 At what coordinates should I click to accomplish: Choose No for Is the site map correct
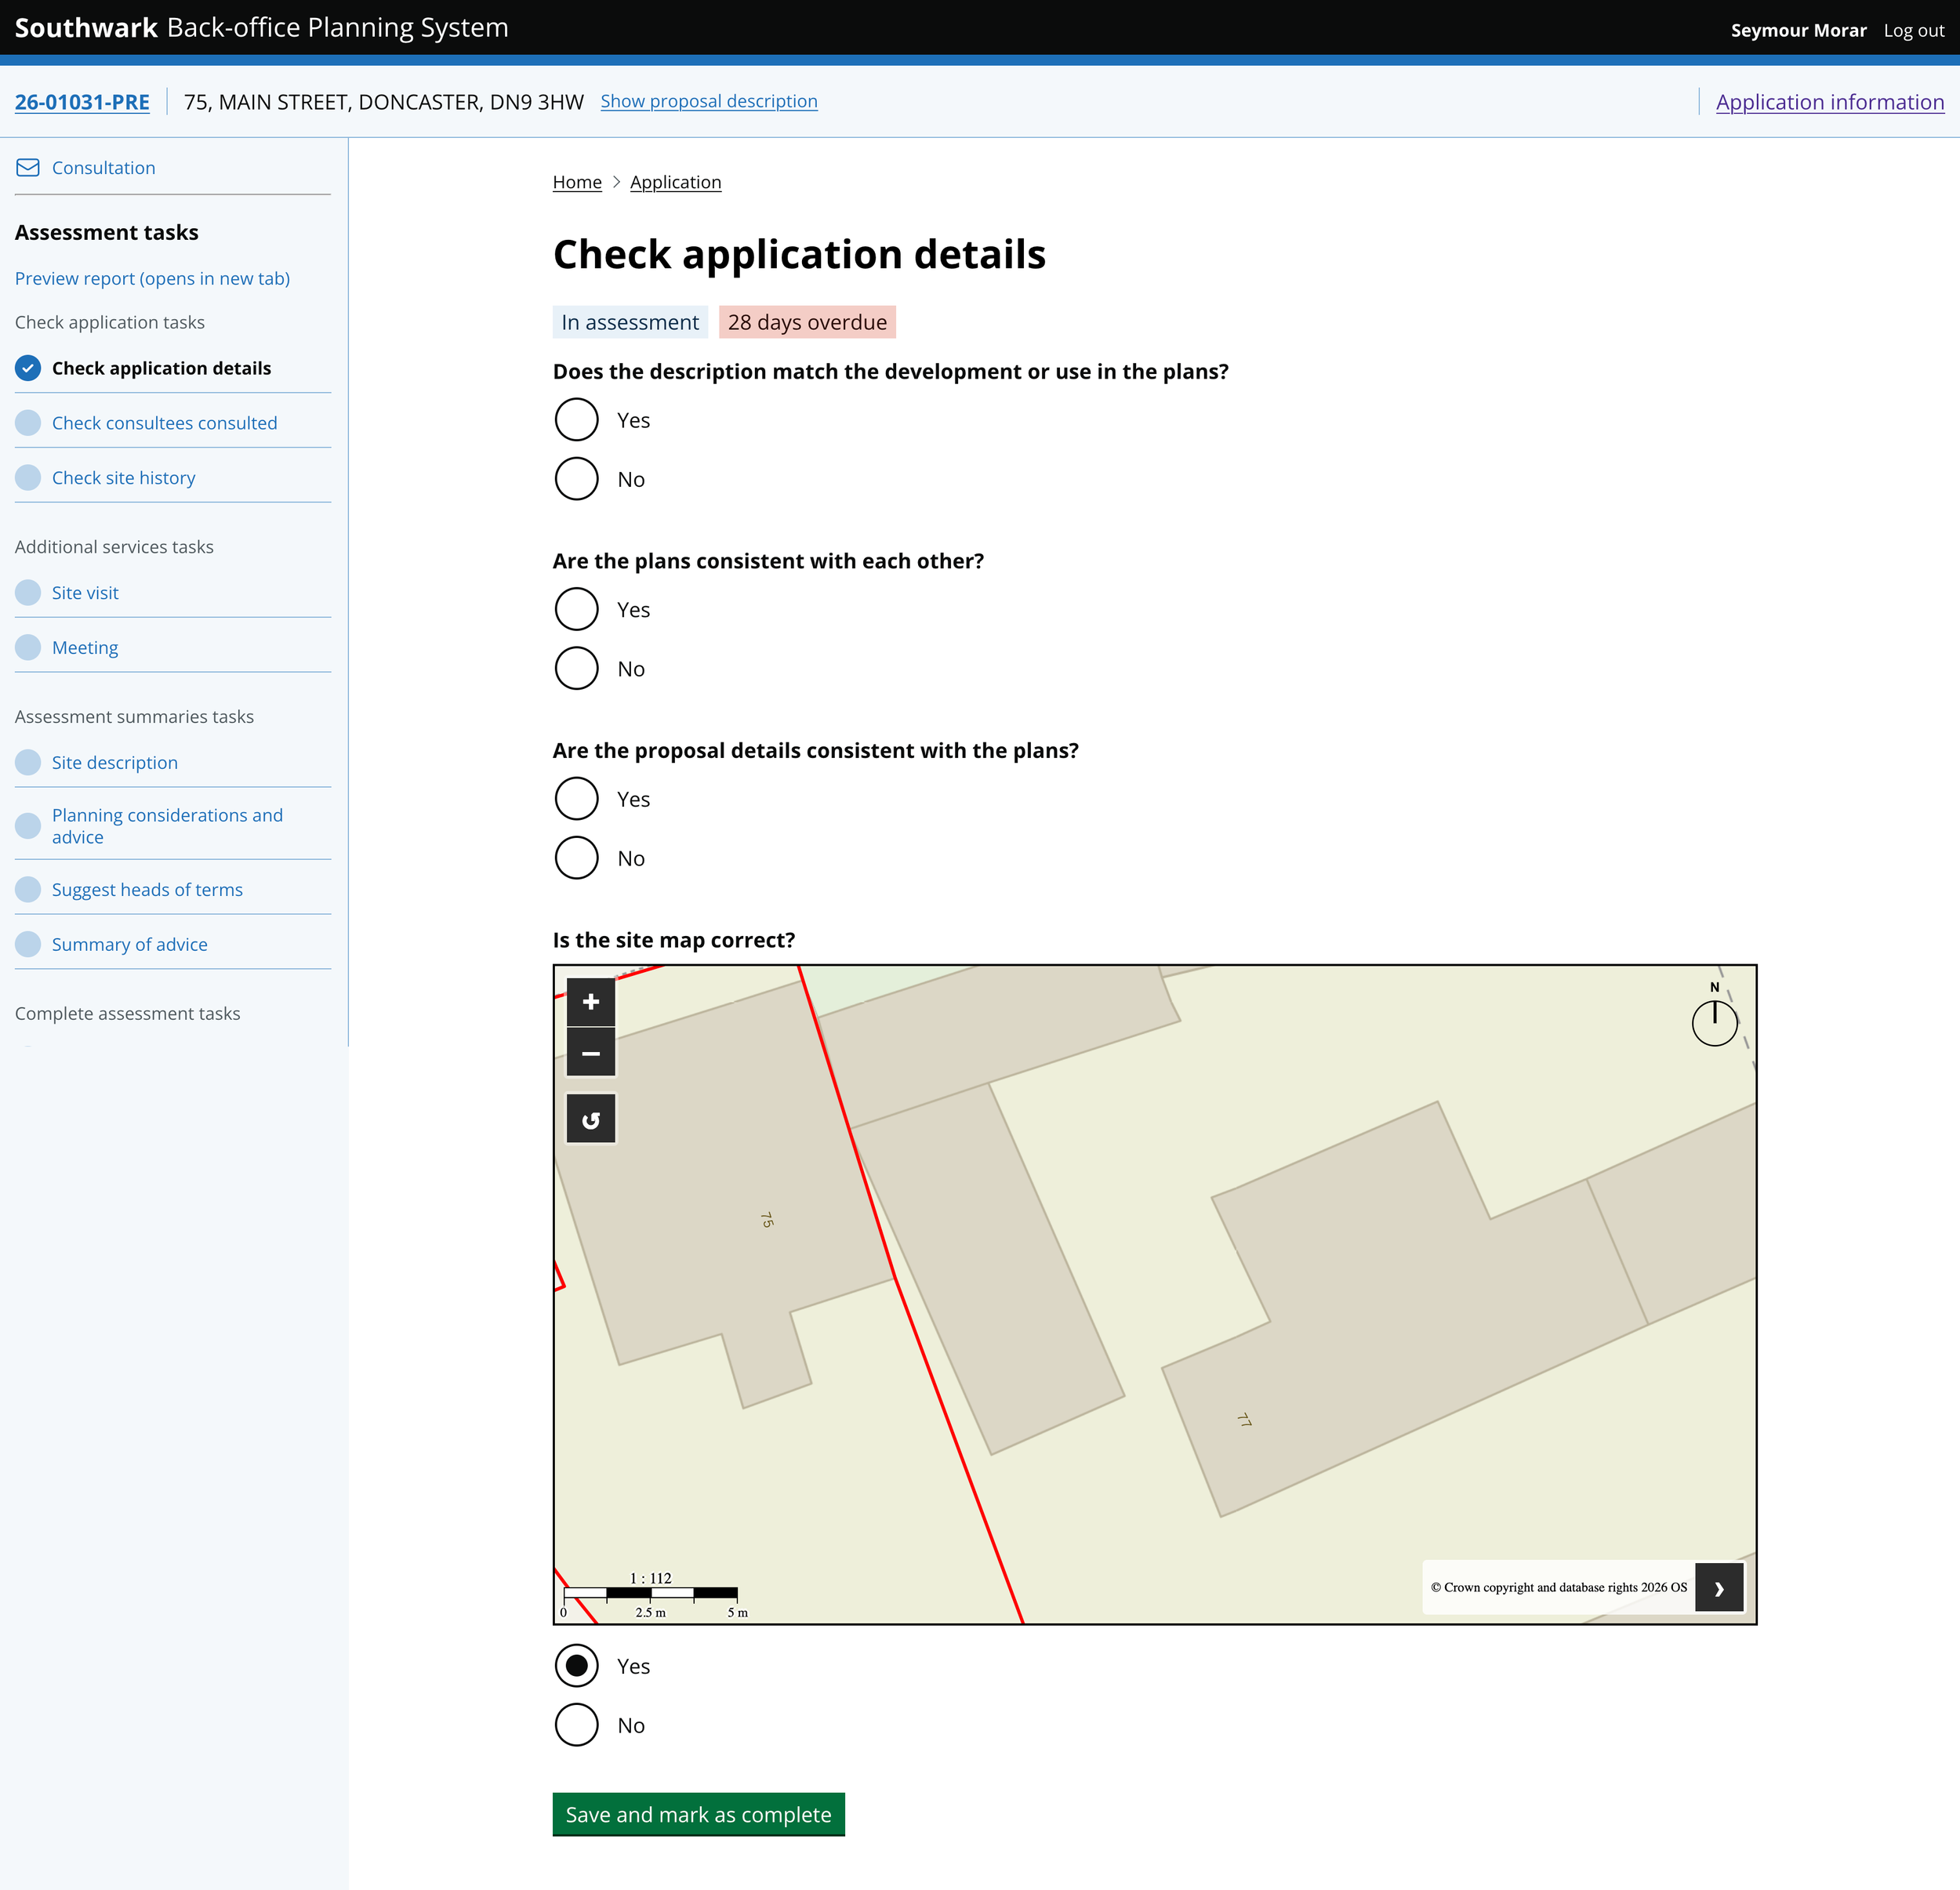(576, 1724)
